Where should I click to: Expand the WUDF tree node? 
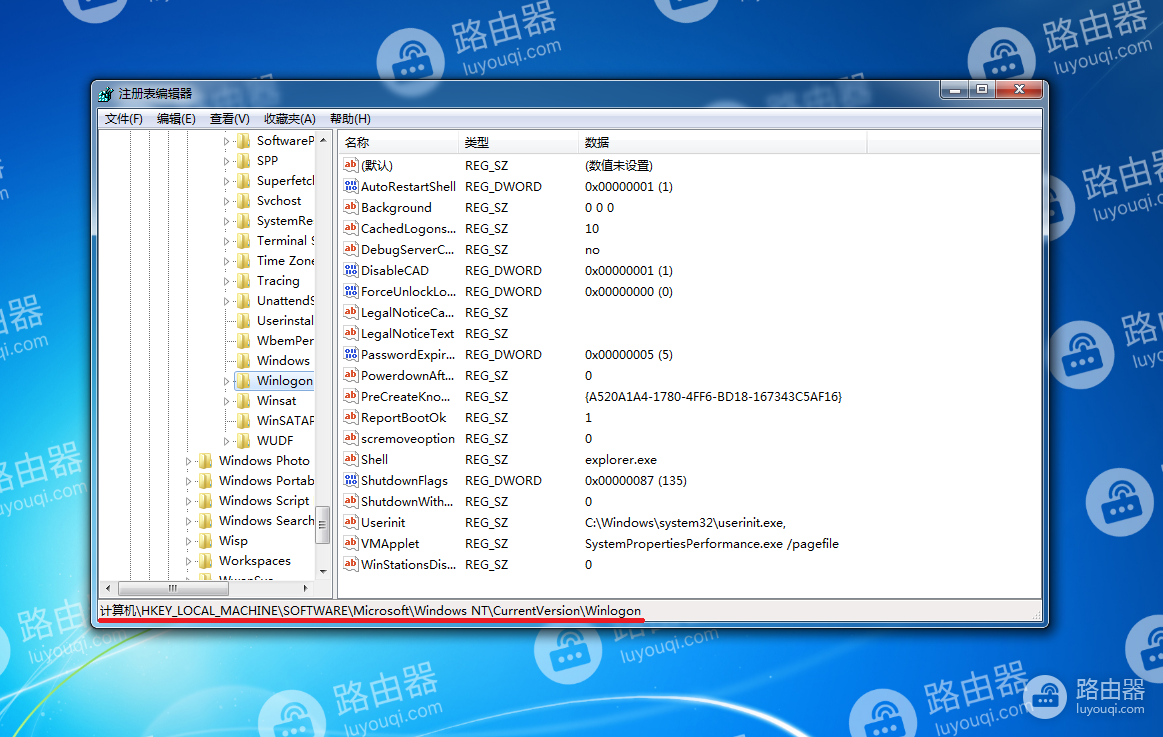(x=226, y=441)
